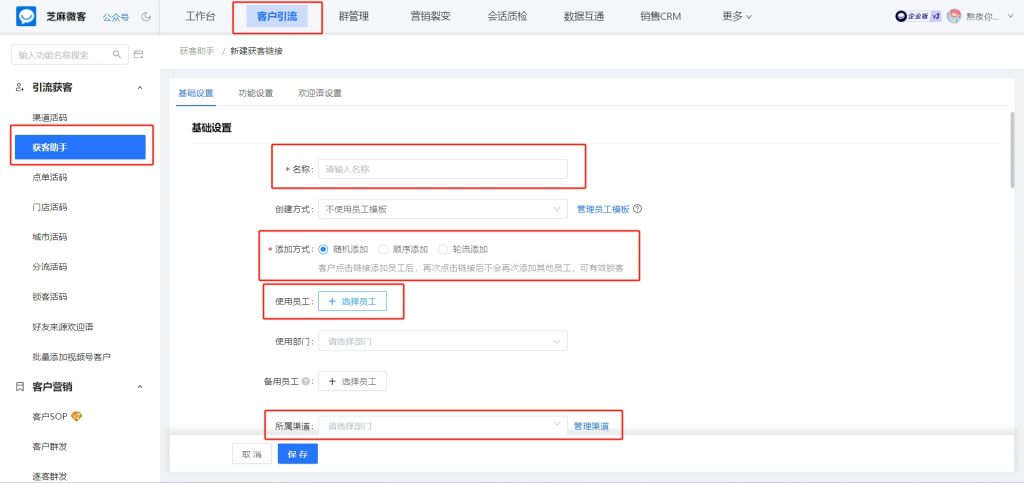Click the 取消 button
Viewport: 1024px width, 483px height.
(x=251, y=454)
